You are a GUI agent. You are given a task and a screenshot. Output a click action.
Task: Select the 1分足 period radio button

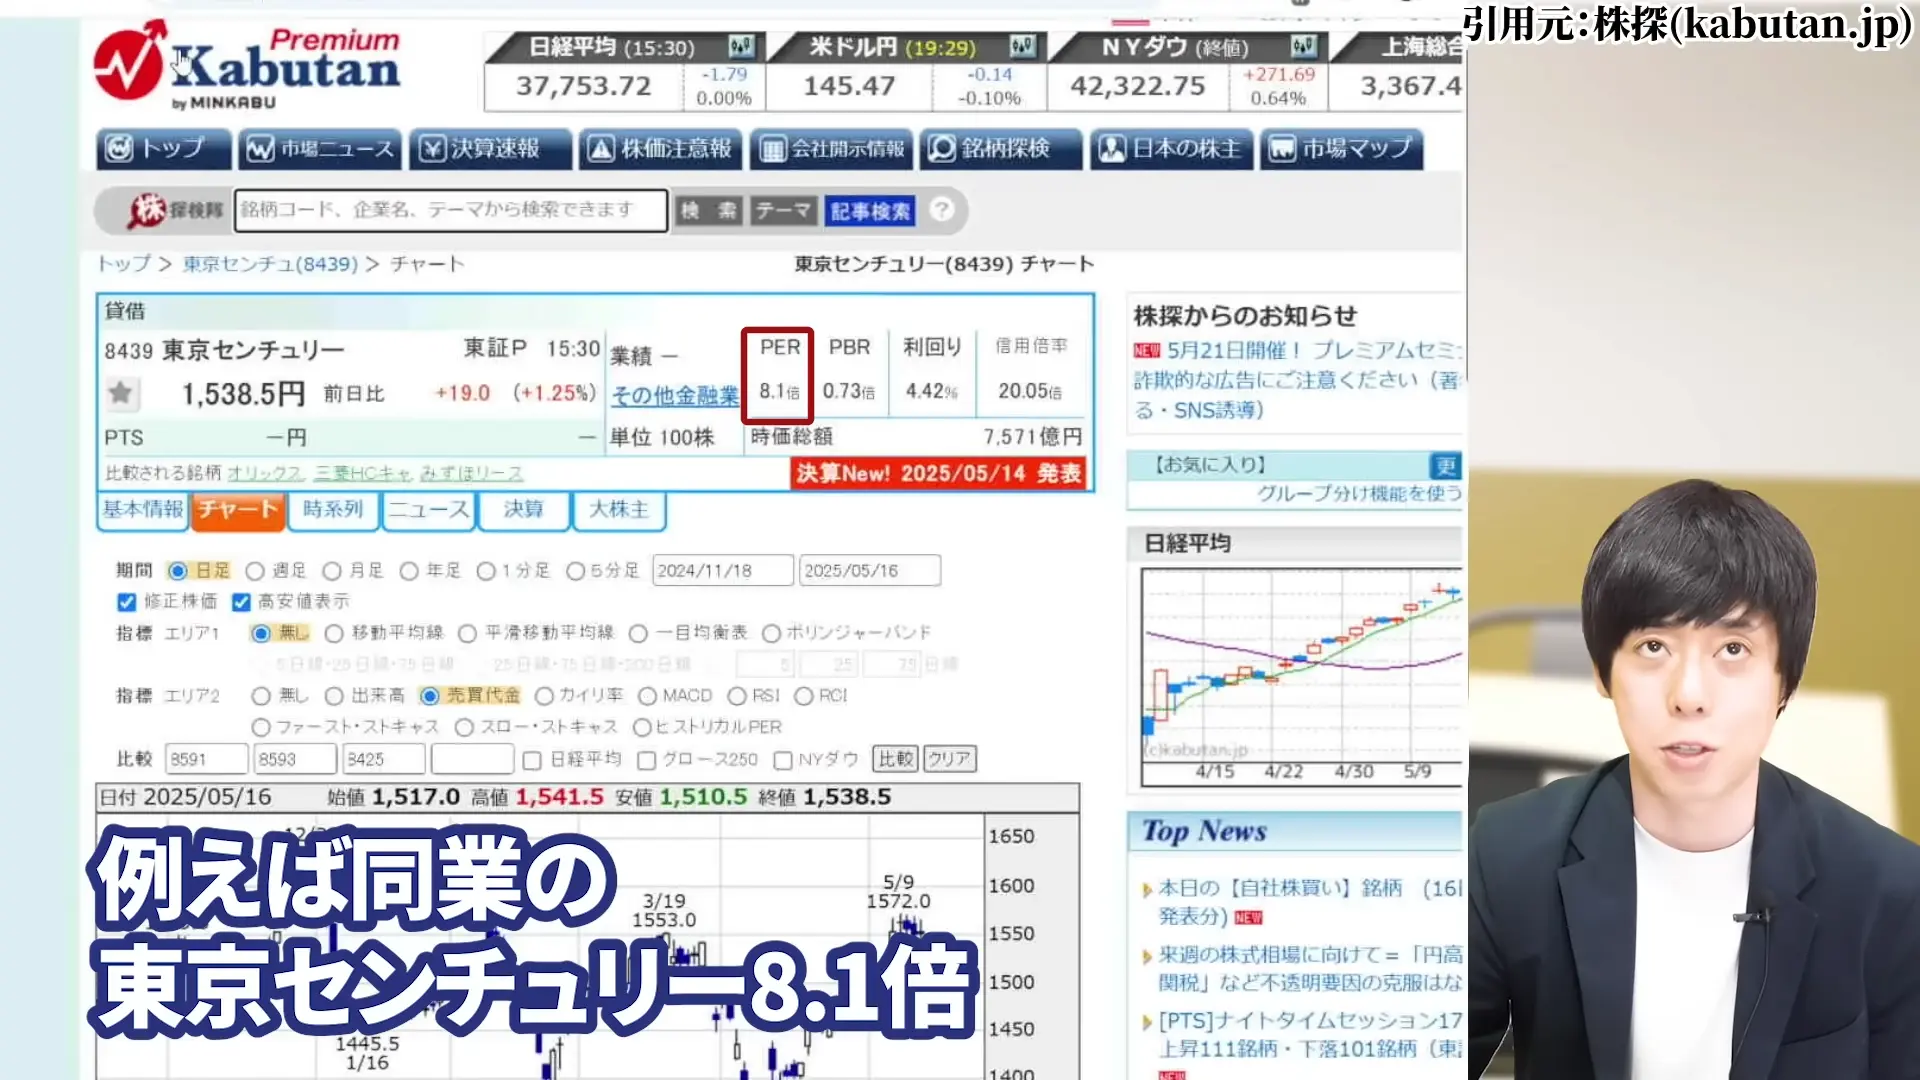(486, 571)
